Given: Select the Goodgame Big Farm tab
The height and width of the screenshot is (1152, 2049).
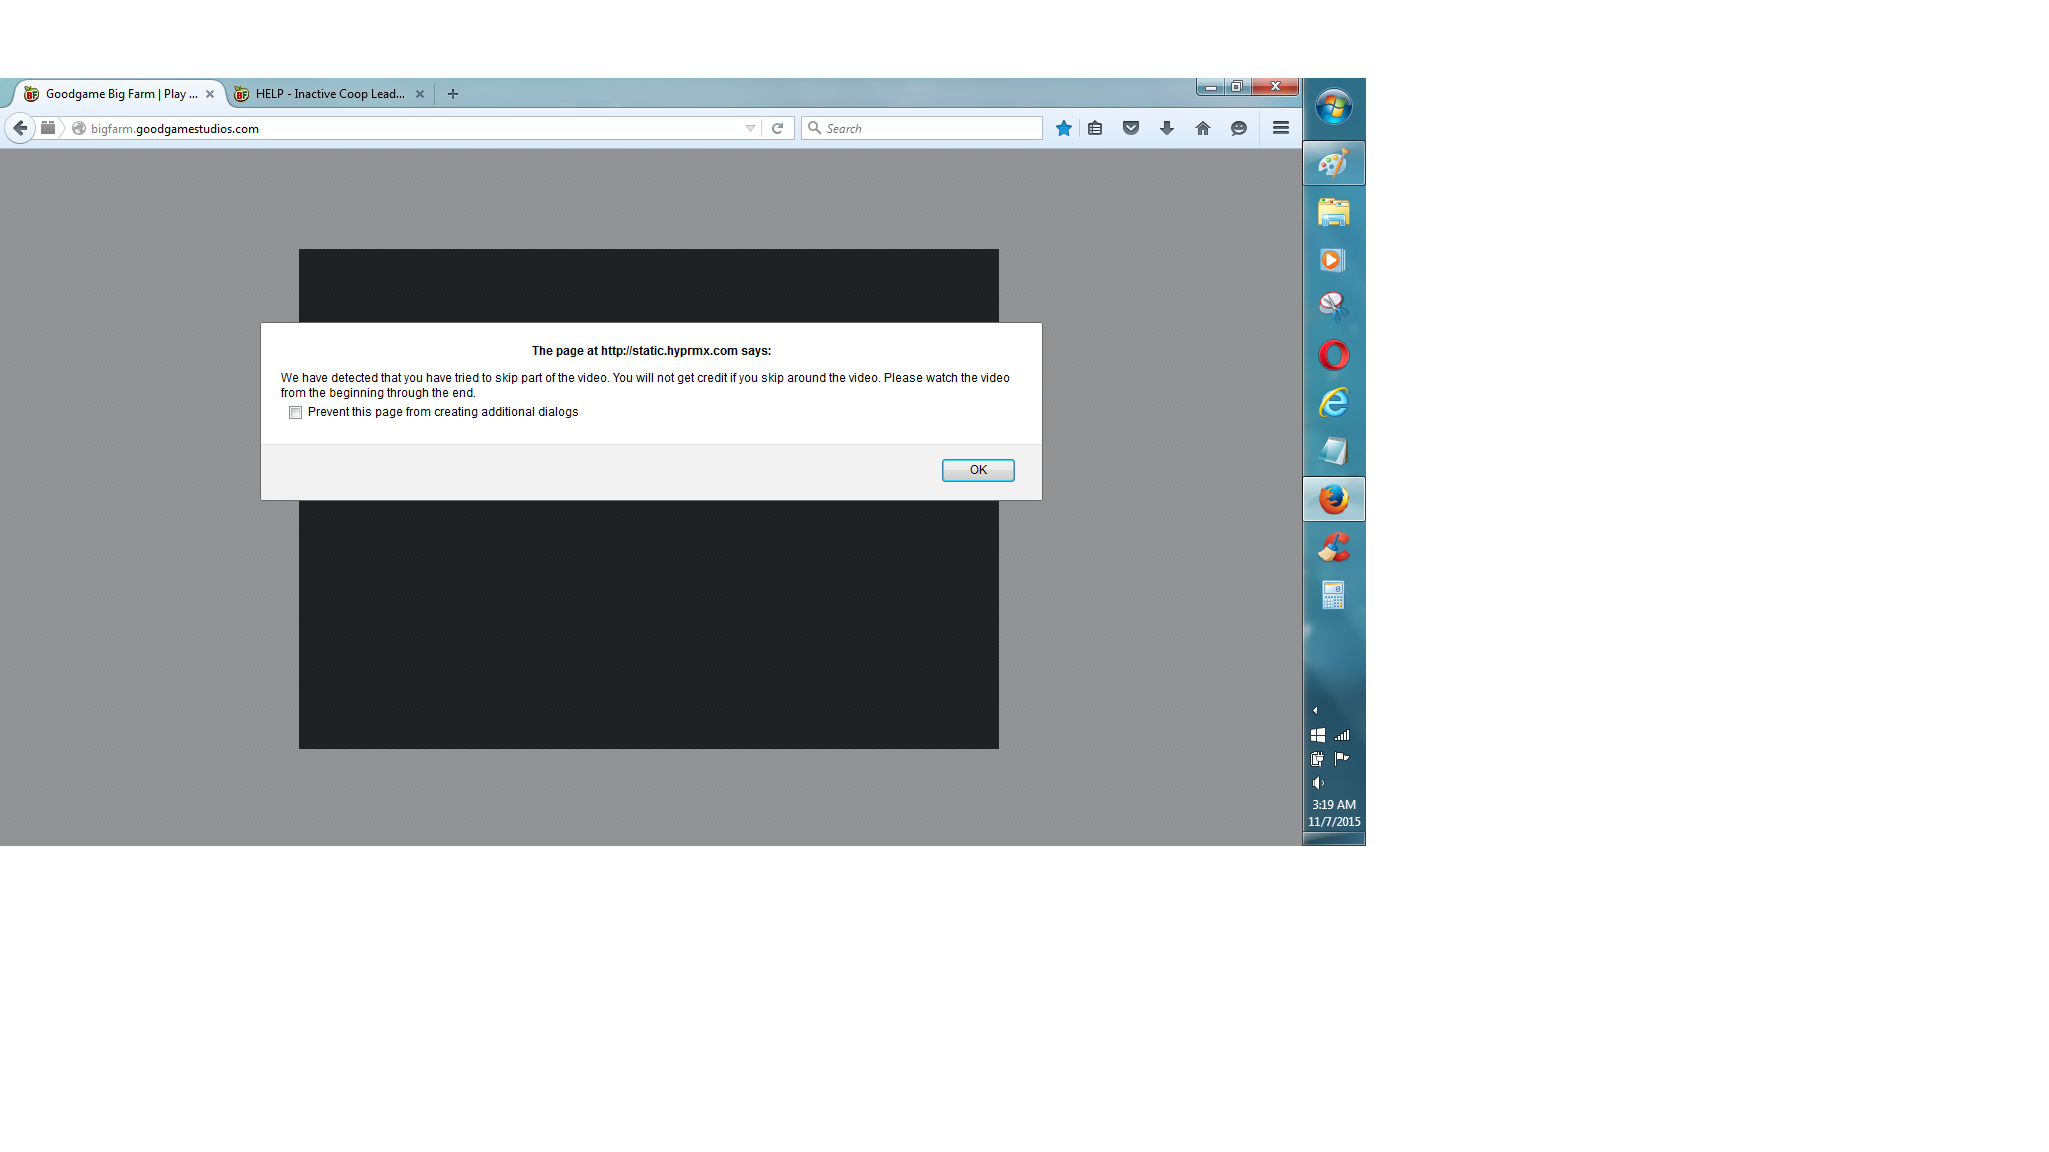Looking at the screenshot, I should pos(120,94).
